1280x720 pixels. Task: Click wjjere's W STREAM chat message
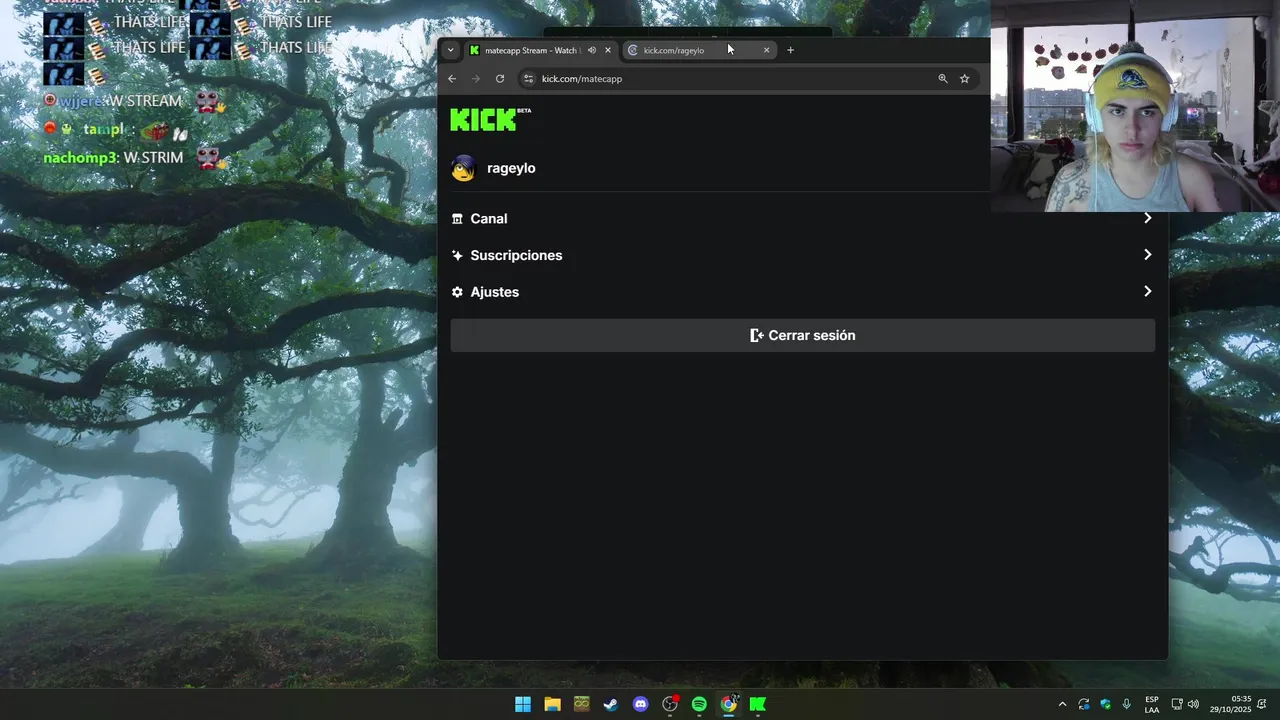[135, 101]
